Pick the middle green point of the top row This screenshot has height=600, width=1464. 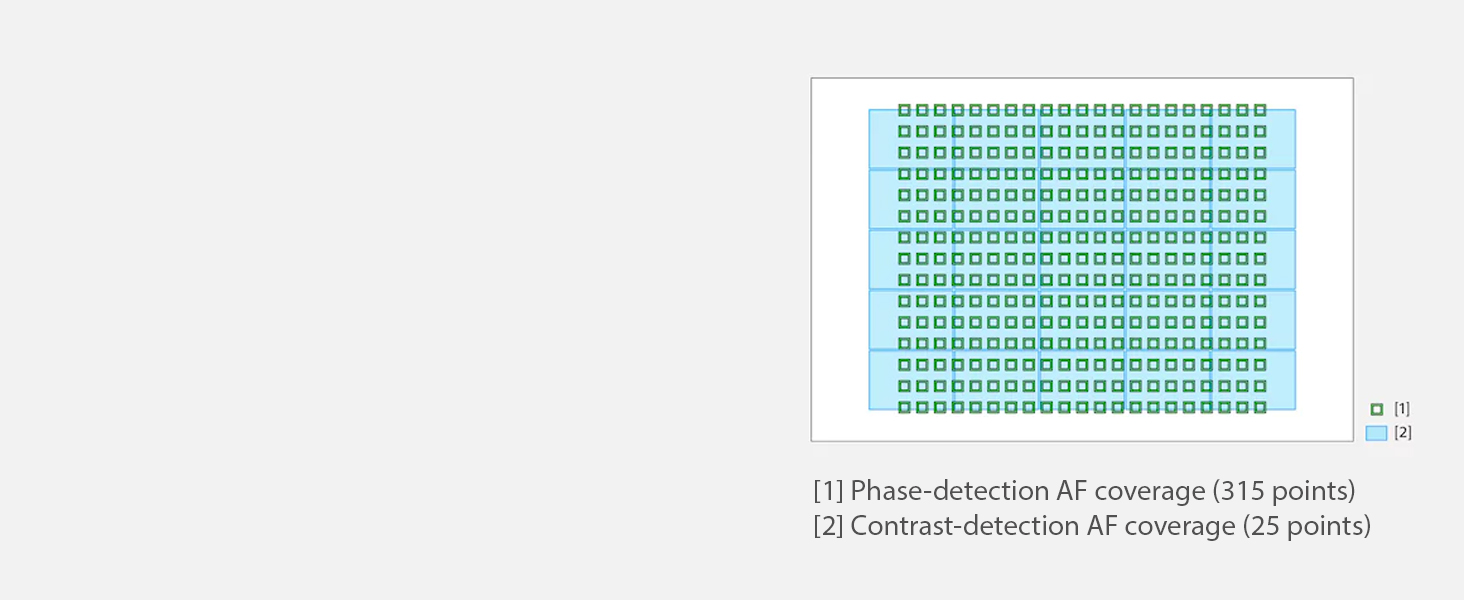(x=1082, y=110)
